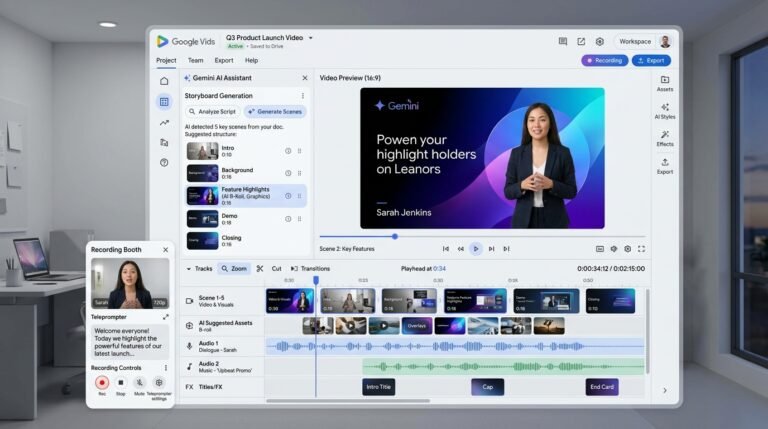Open the analytics trend icon in sidebar

[x=164, y=123]
